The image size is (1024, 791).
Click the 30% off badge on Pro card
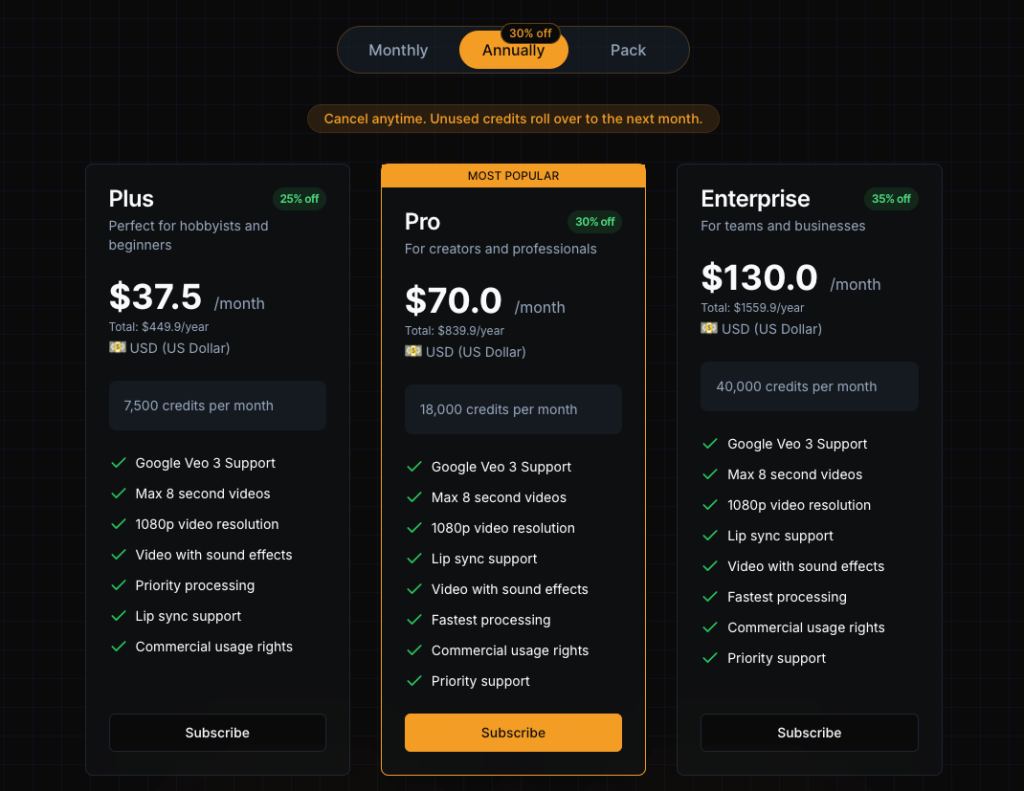[595, 221]
